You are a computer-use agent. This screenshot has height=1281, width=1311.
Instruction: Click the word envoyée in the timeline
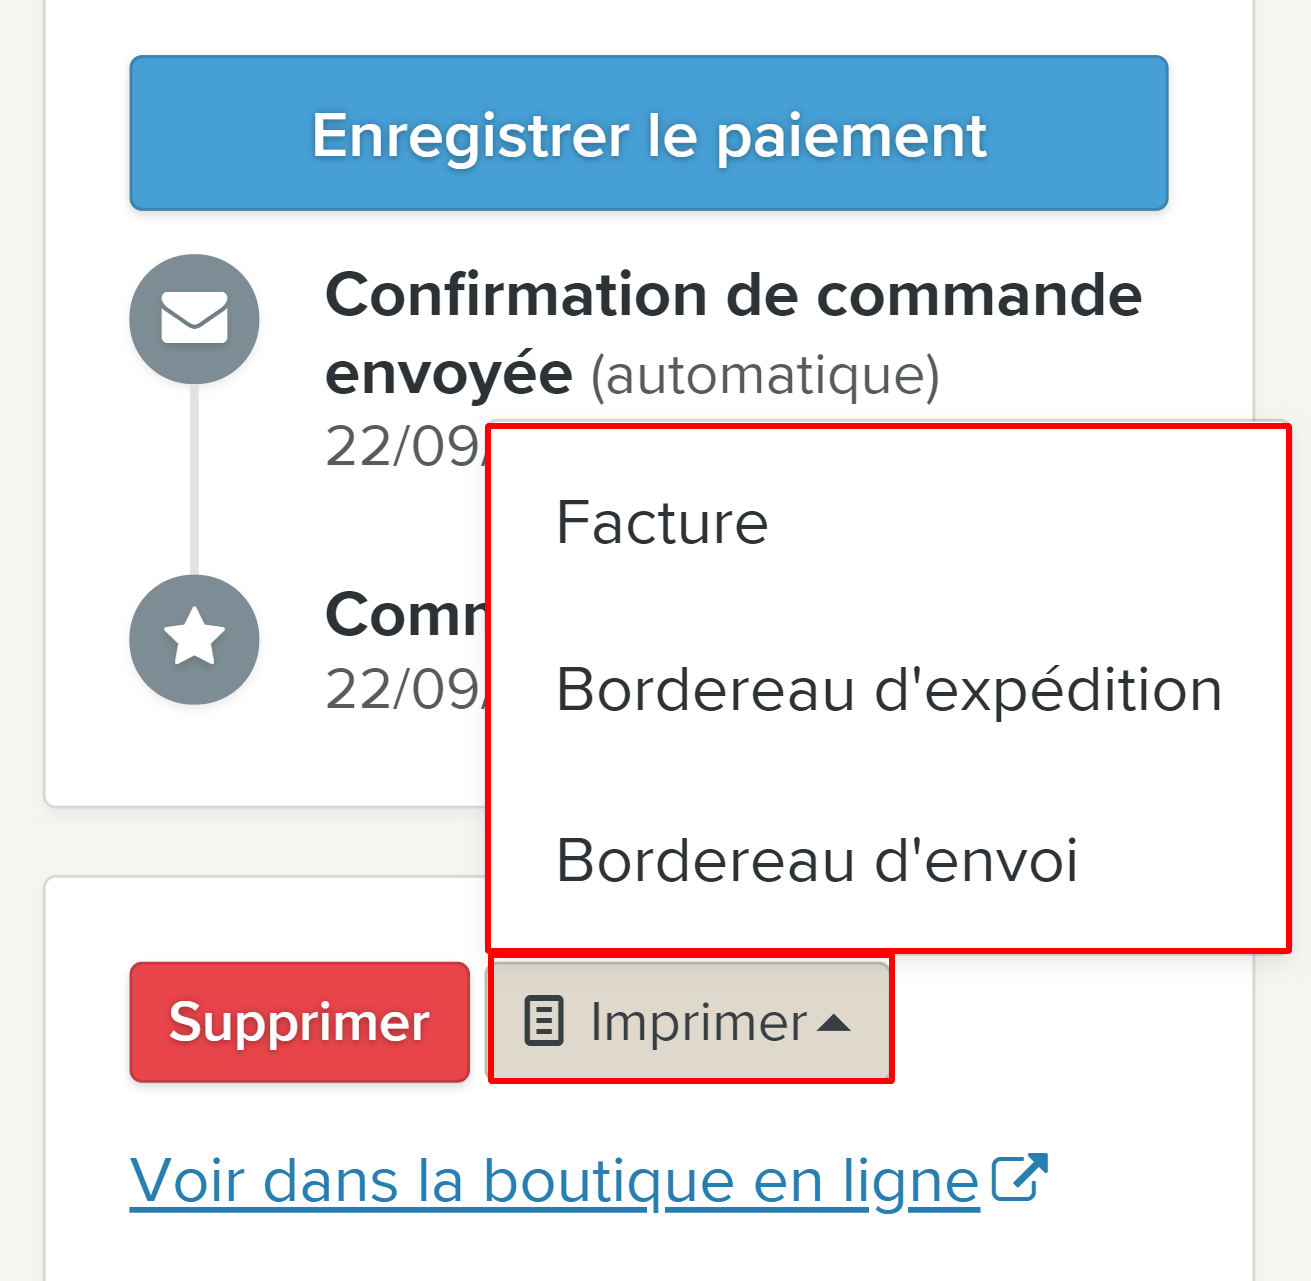pos(449,375)
